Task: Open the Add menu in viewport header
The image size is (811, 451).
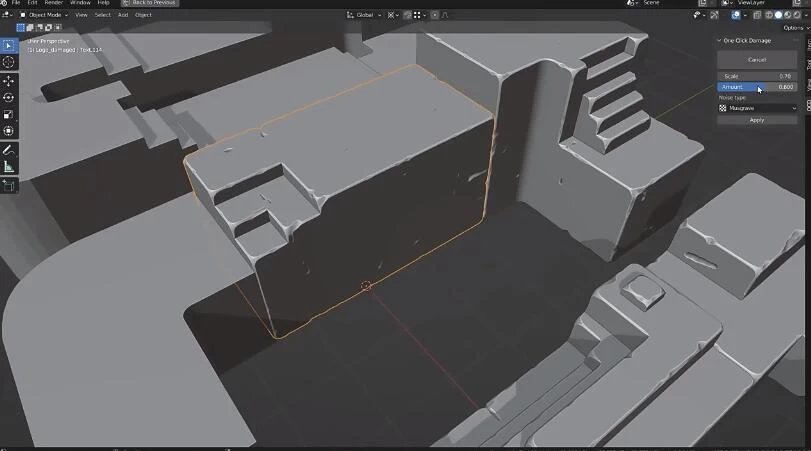Action: pyautogui.click(x=123, y=15)
